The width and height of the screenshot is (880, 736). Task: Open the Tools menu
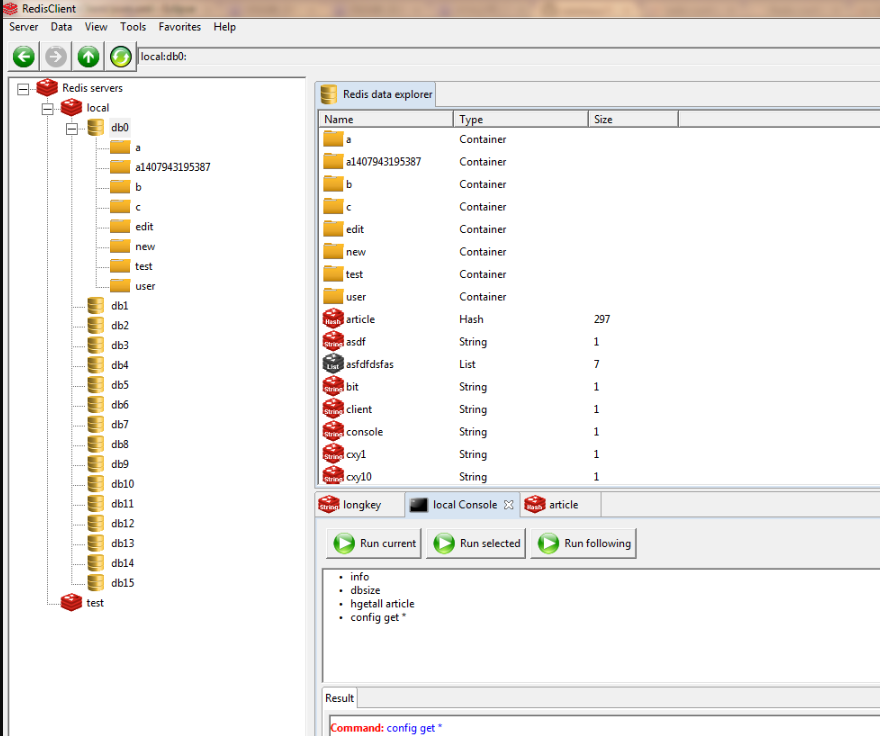133,27
